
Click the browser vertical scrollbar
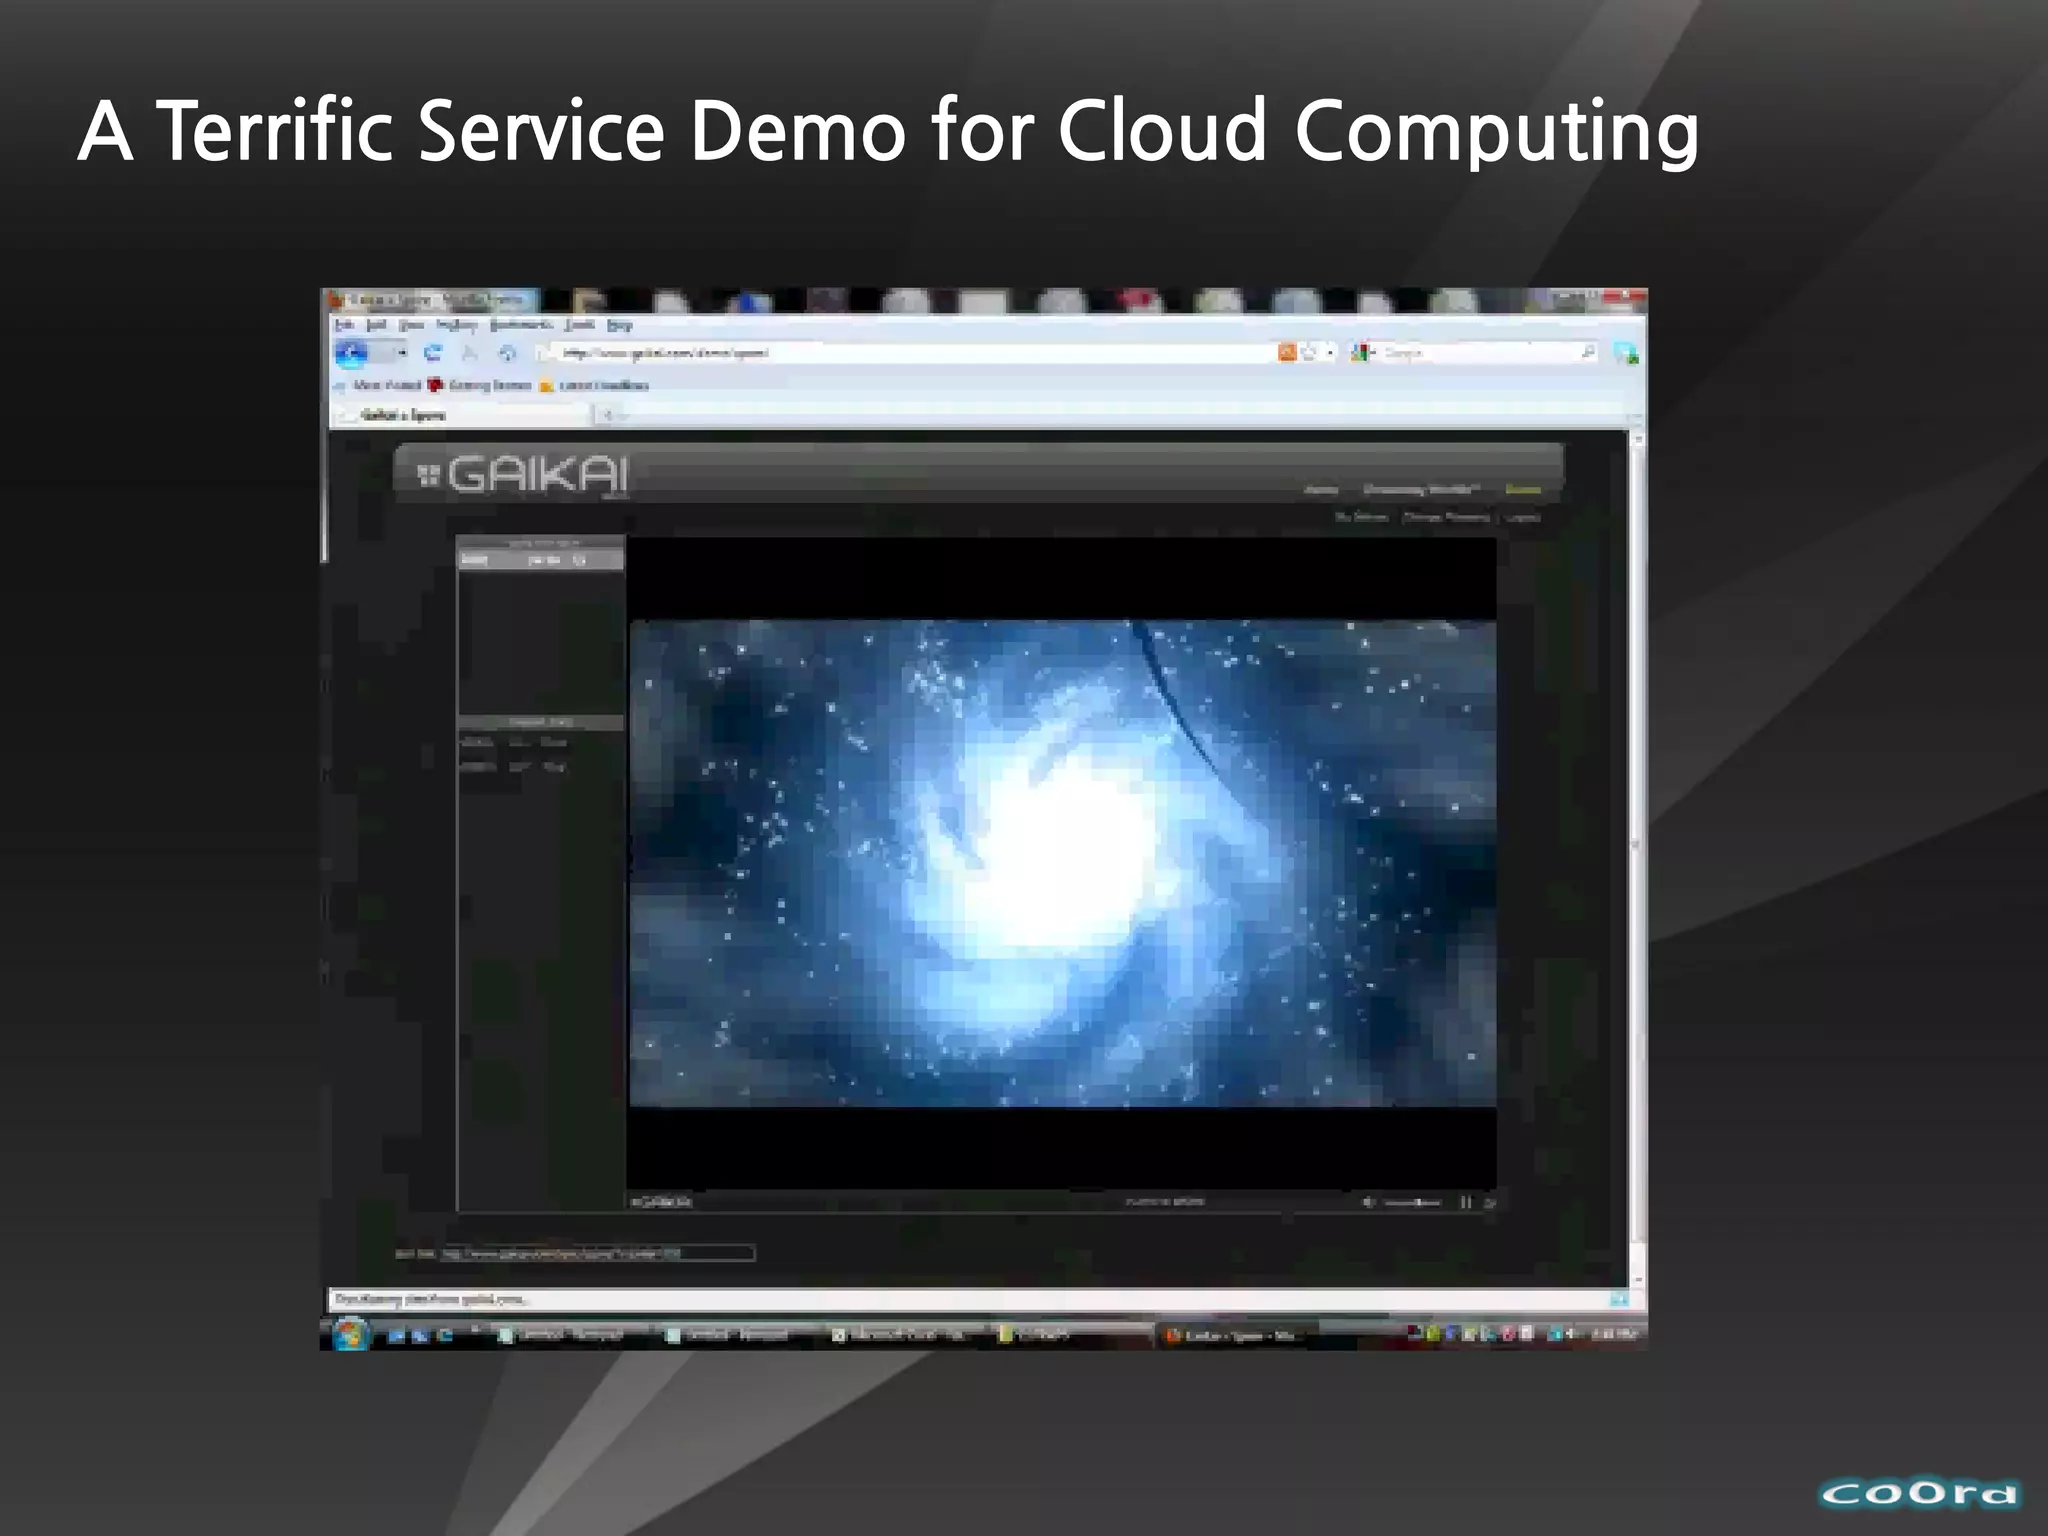1637,860
